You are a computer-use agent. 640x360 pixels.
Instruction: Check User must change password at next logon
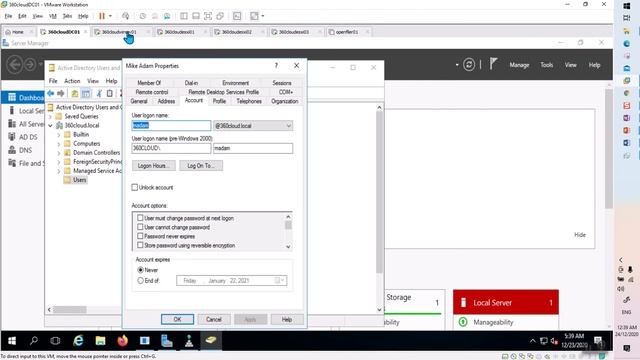[140, 218]
